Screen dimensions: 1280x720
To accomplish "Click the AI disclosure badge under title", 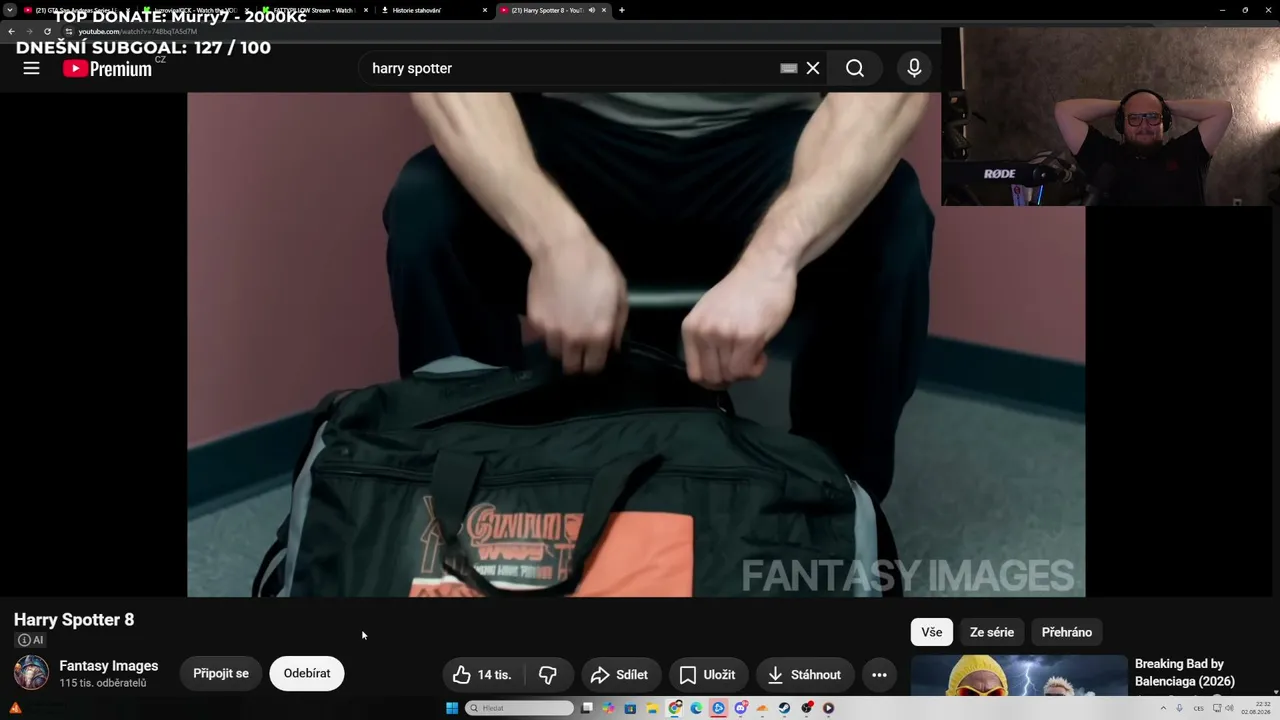I will [31, 640].
